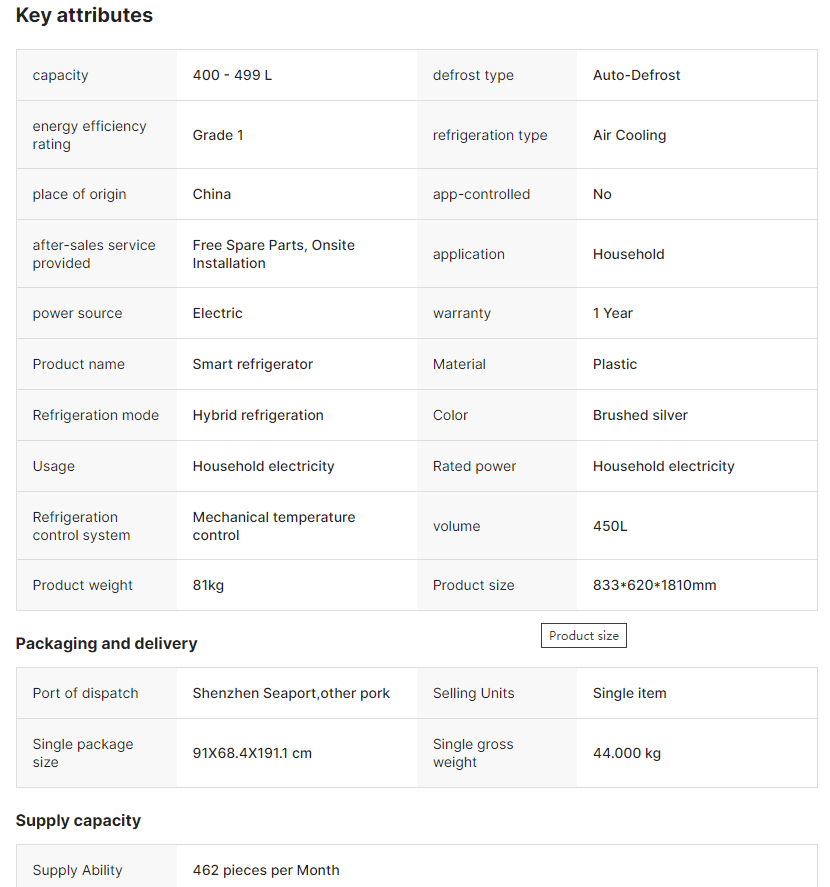Click the "833*620*1810mm" product size value
This screenshot has height=887, width=830.
(x=654, y=585)
